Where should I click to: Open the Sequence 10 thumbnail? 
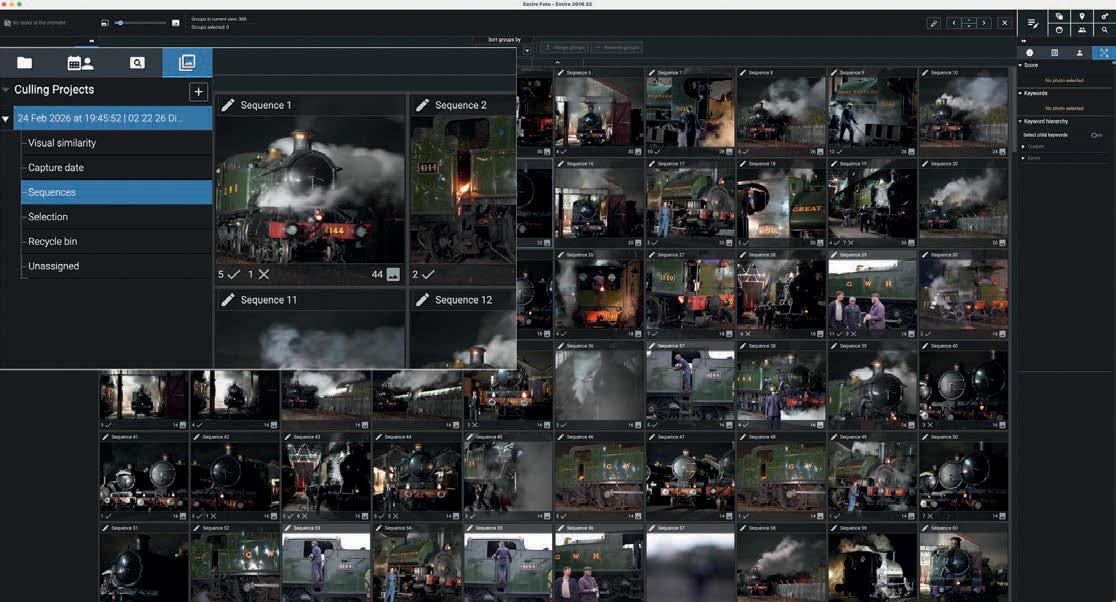(x=963, y=112)
